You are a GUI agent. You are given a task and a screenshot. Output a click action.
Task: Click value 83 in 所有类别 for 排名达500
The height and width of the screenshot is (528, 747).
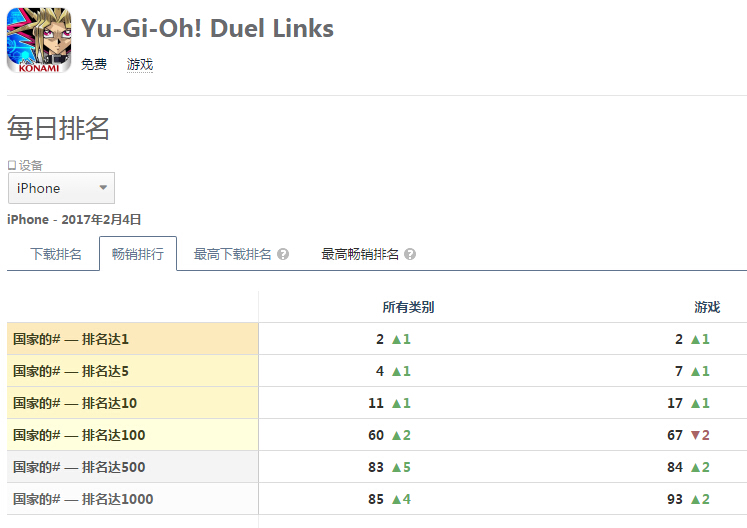pos(376,467)
